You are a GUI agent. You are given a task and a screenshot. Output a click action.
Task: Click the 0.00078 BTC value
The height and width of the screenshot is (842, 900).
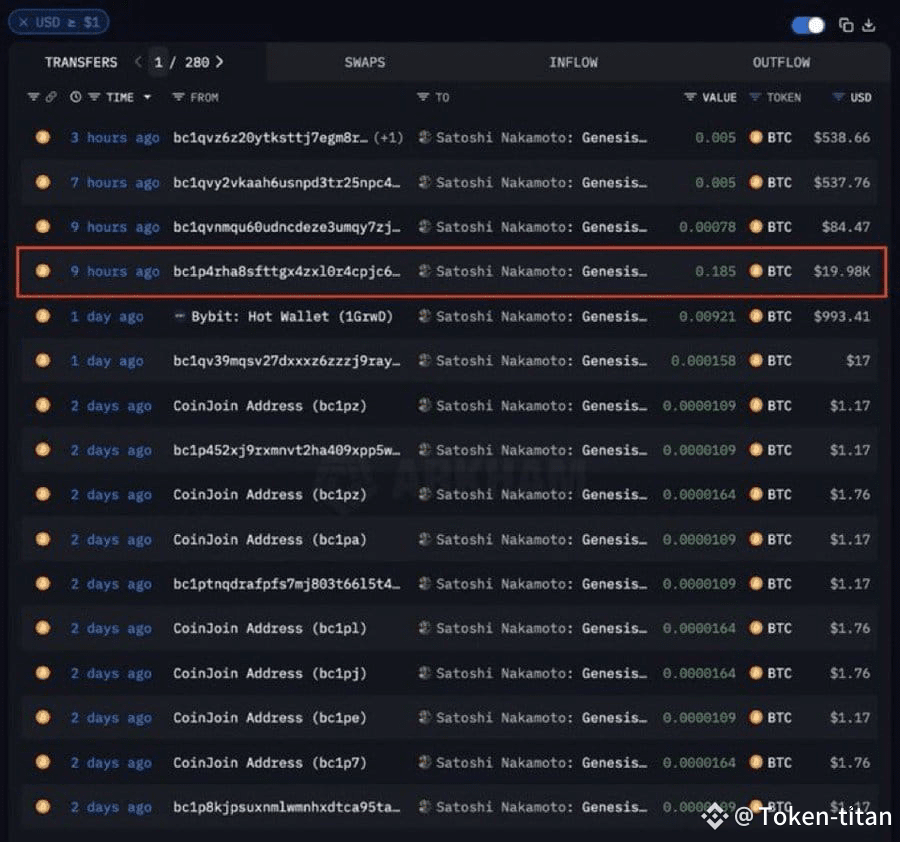707,227
